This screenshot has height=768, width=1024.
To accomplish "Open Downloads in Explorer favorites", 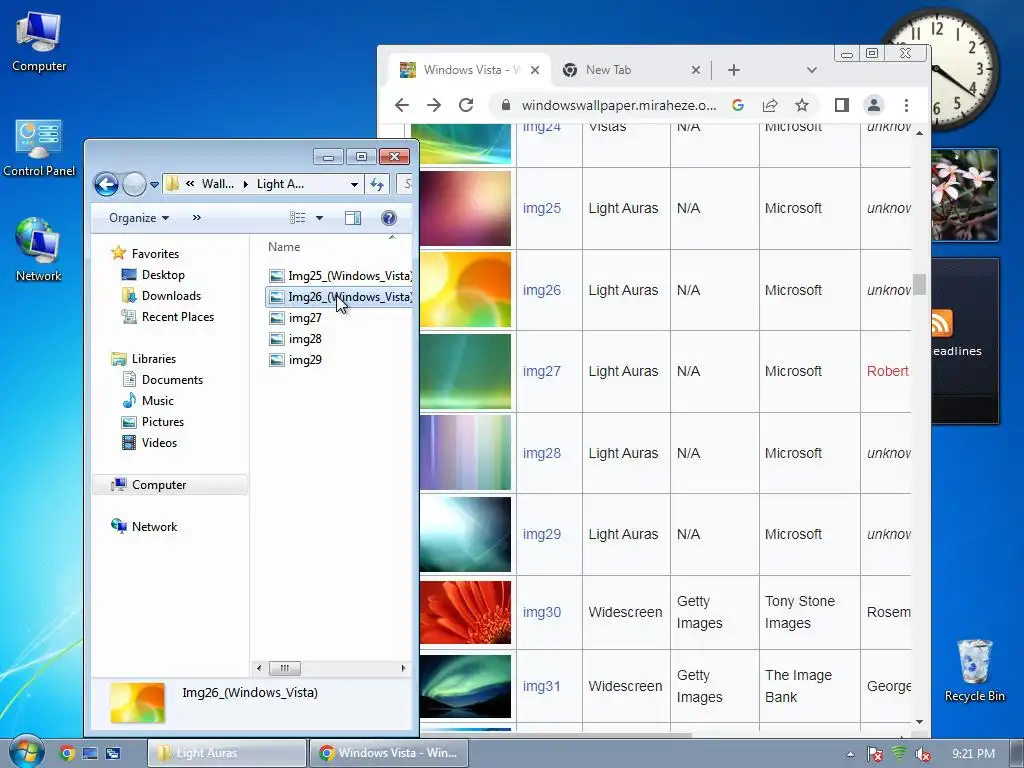I will tap(171, 296).
